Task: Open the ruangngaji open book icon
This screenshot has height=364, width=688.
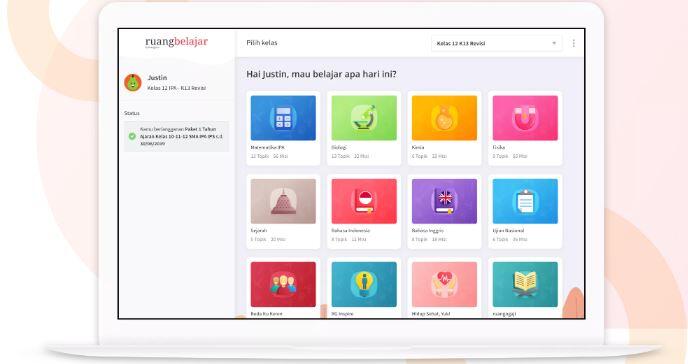Action: point(525,284)
